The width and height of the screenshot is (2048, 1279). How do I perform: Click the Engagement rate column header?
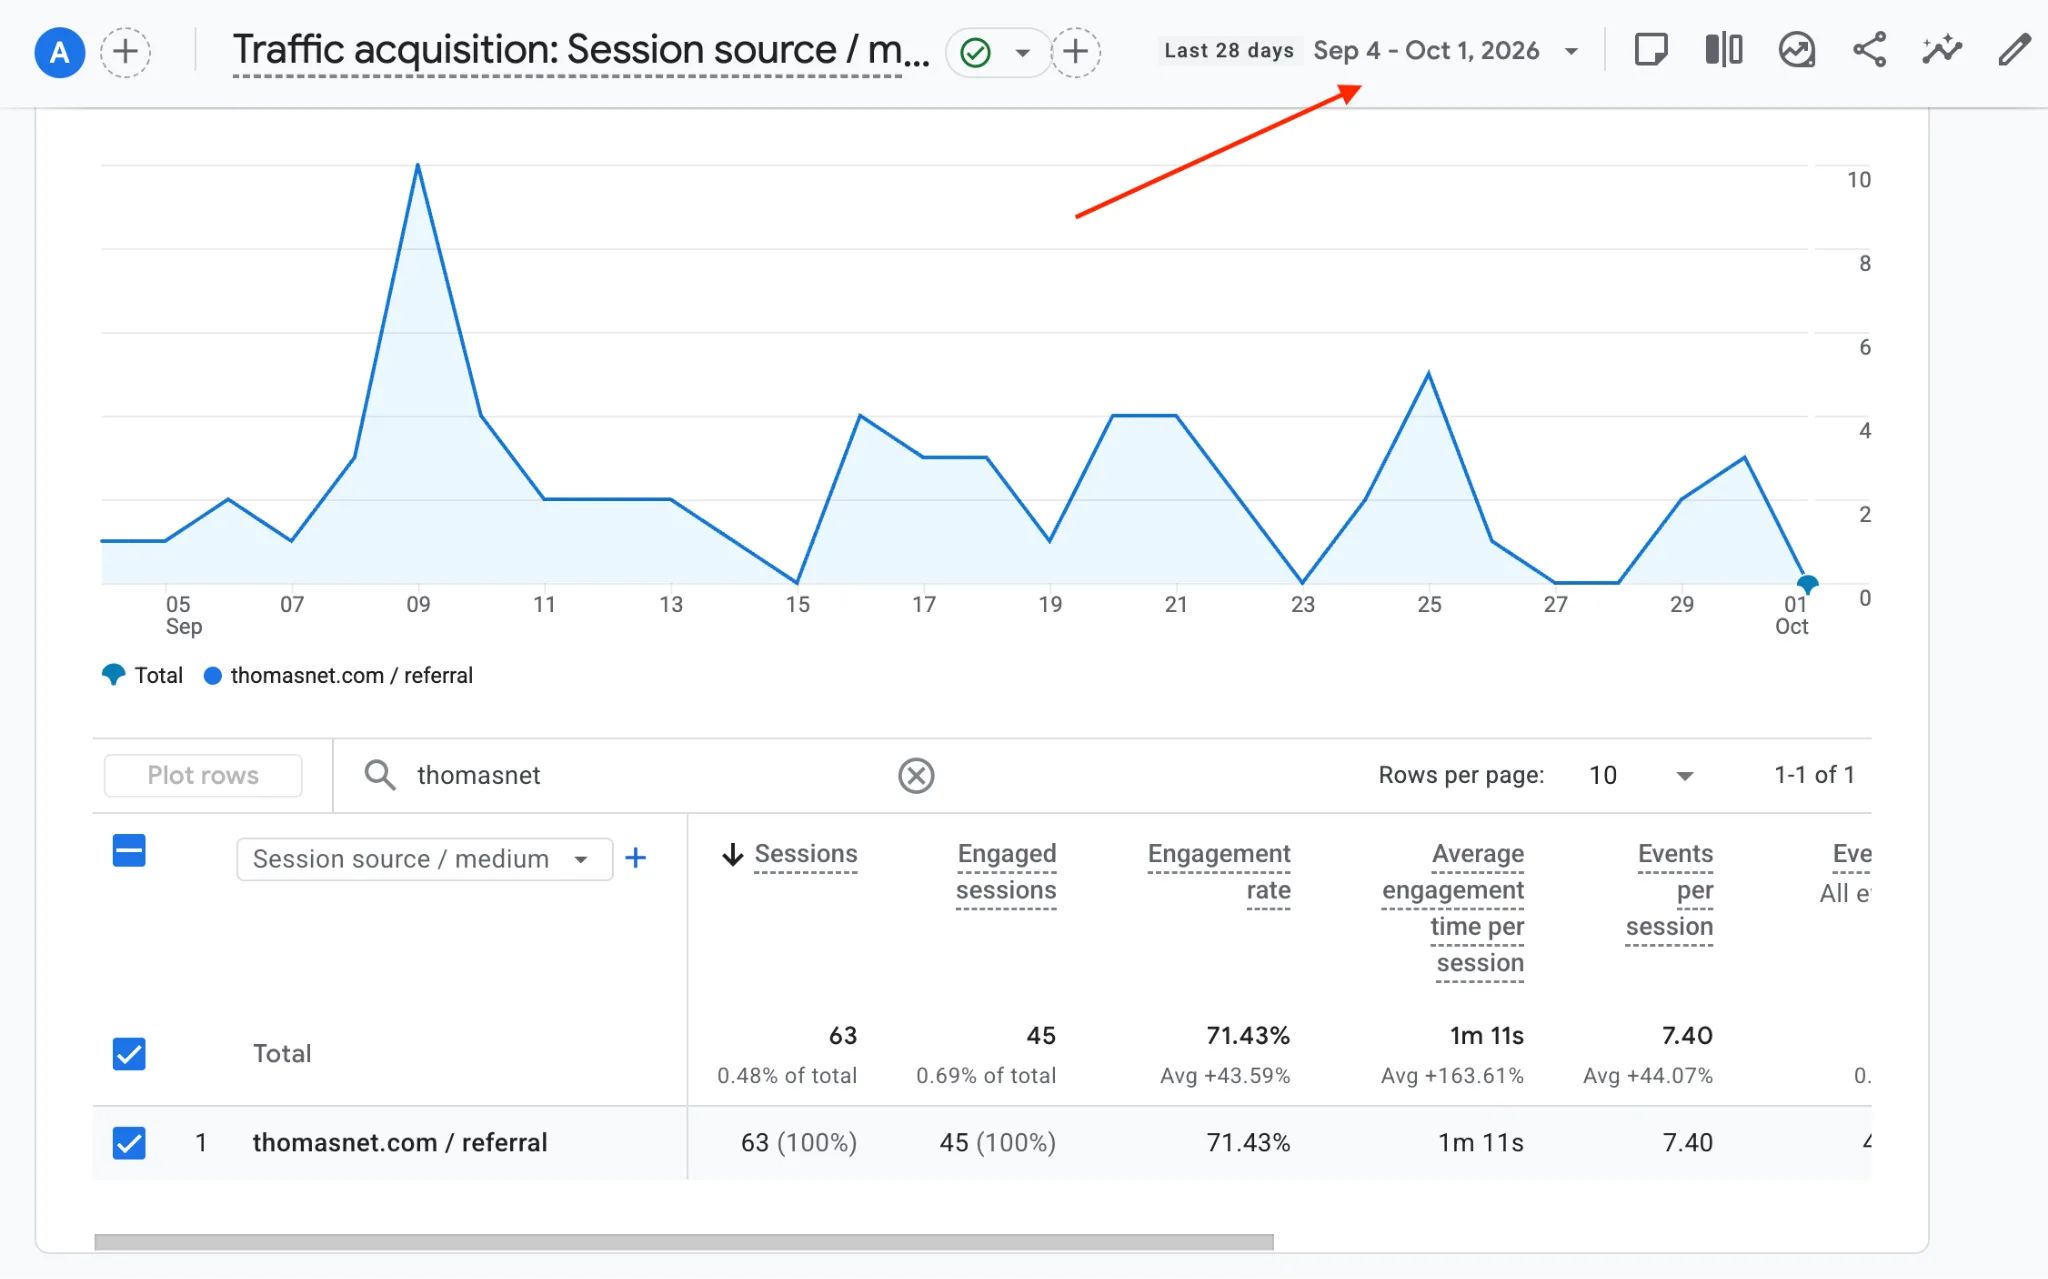(x=1218, y=872)
